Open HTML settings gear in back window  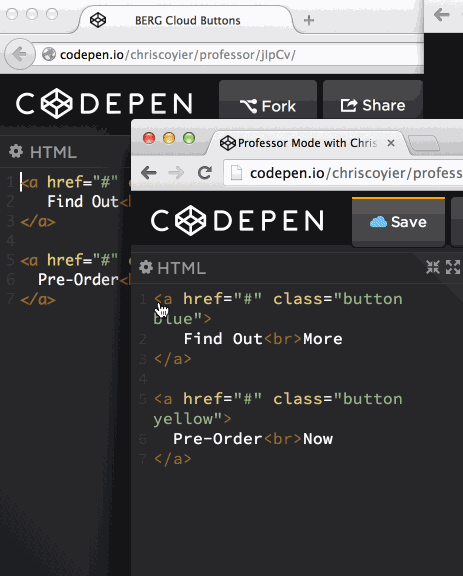pos(16,151)
